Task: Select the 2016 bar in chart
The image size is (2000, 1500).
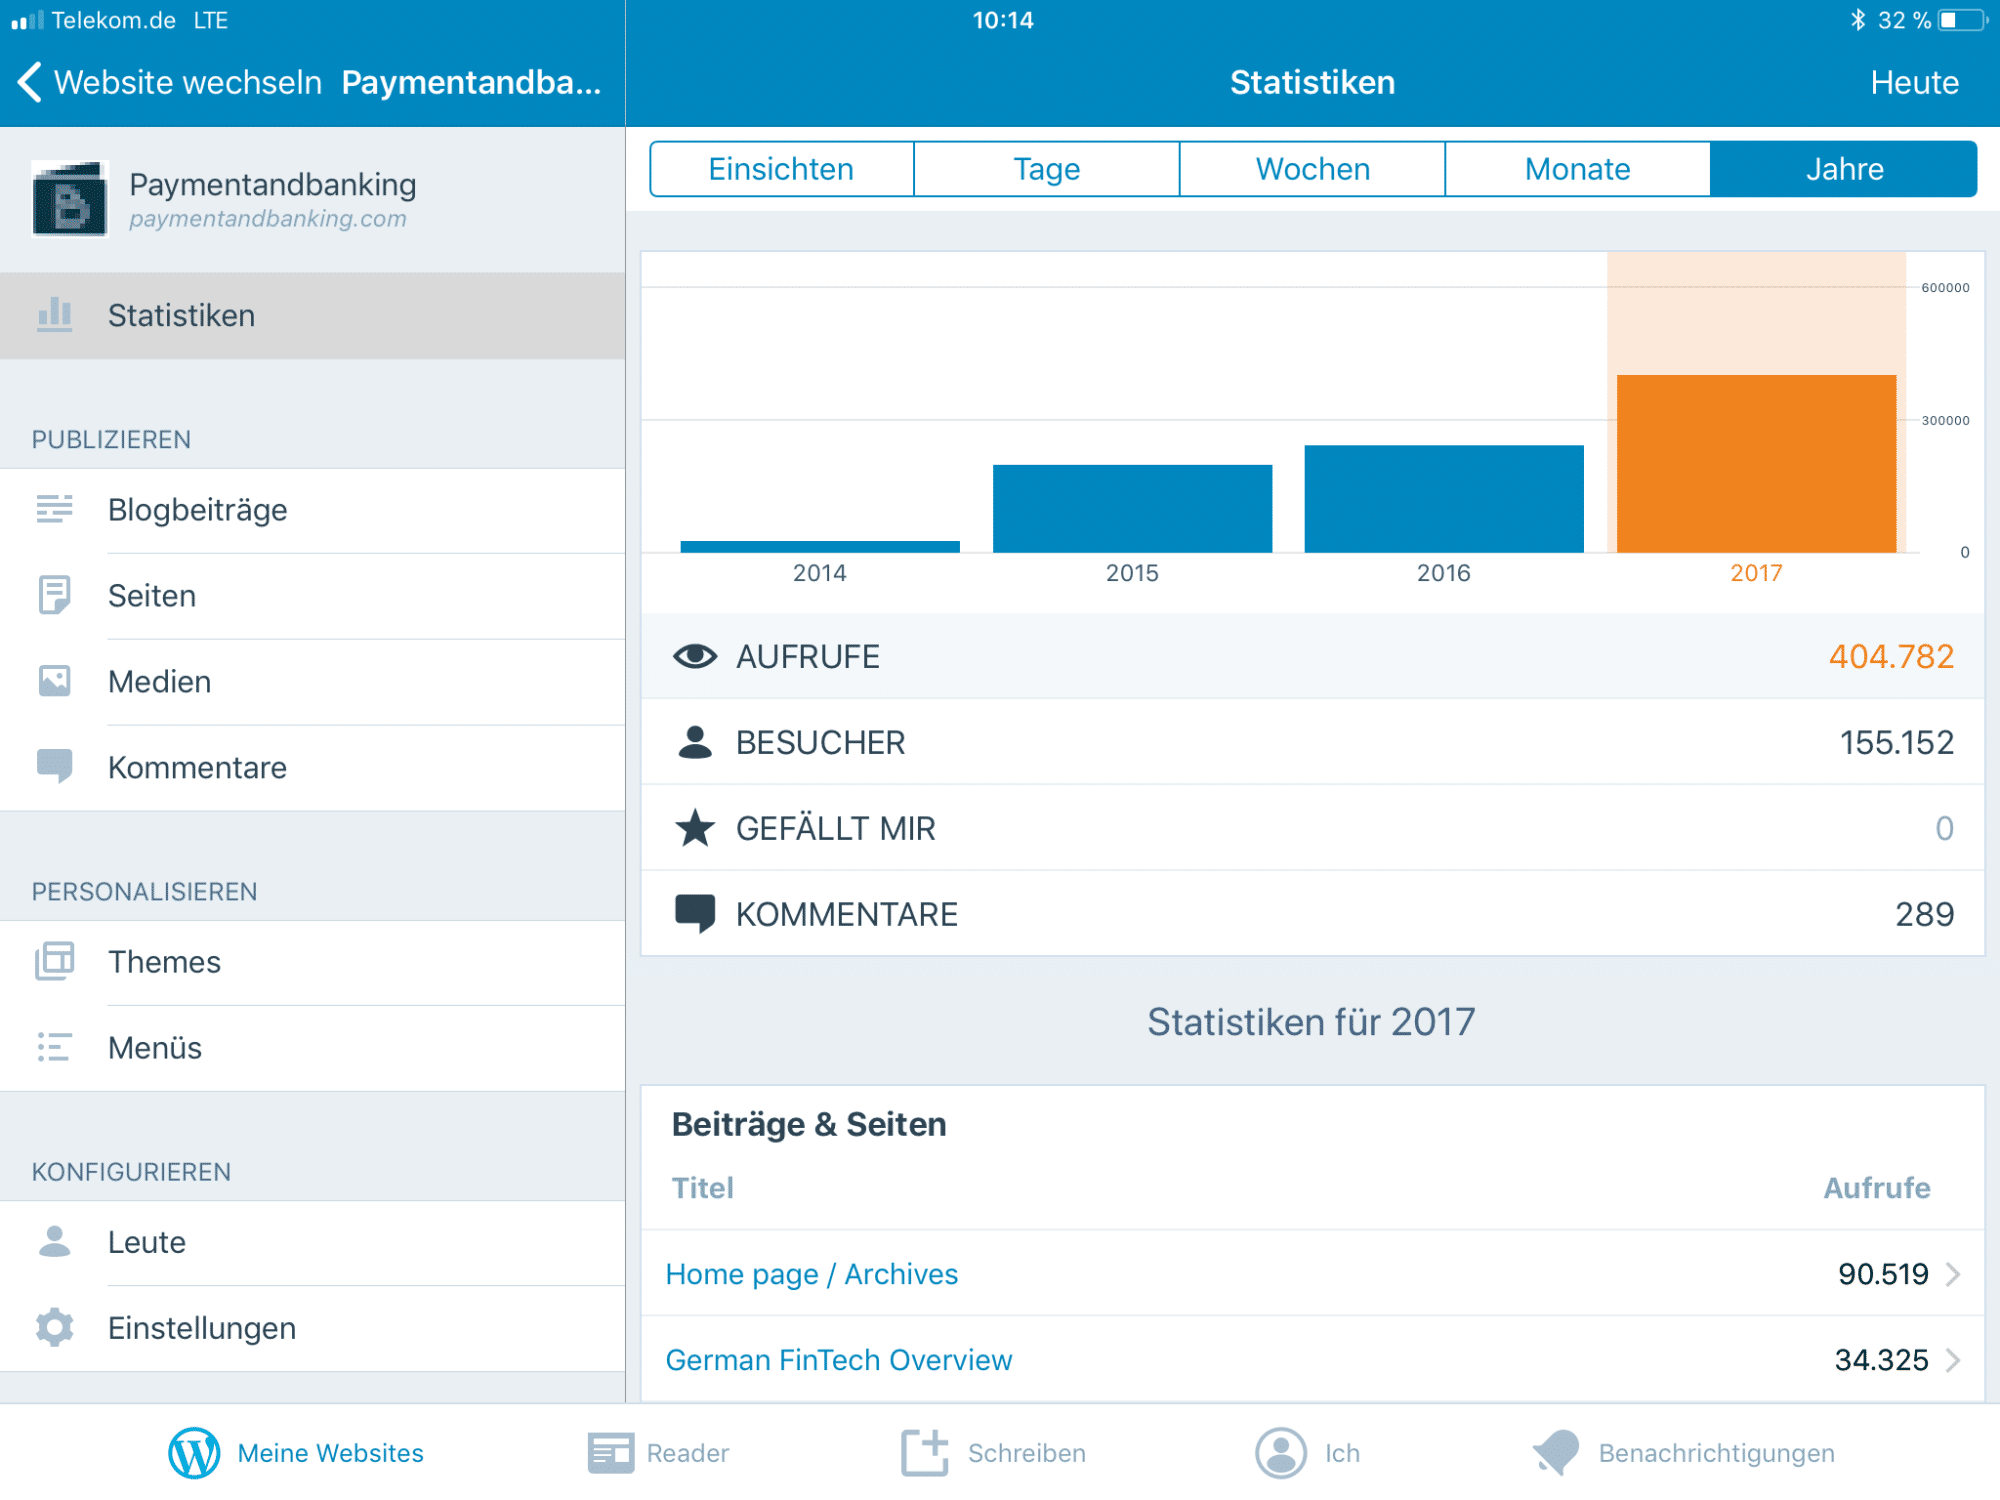Action: point(1444,498)
